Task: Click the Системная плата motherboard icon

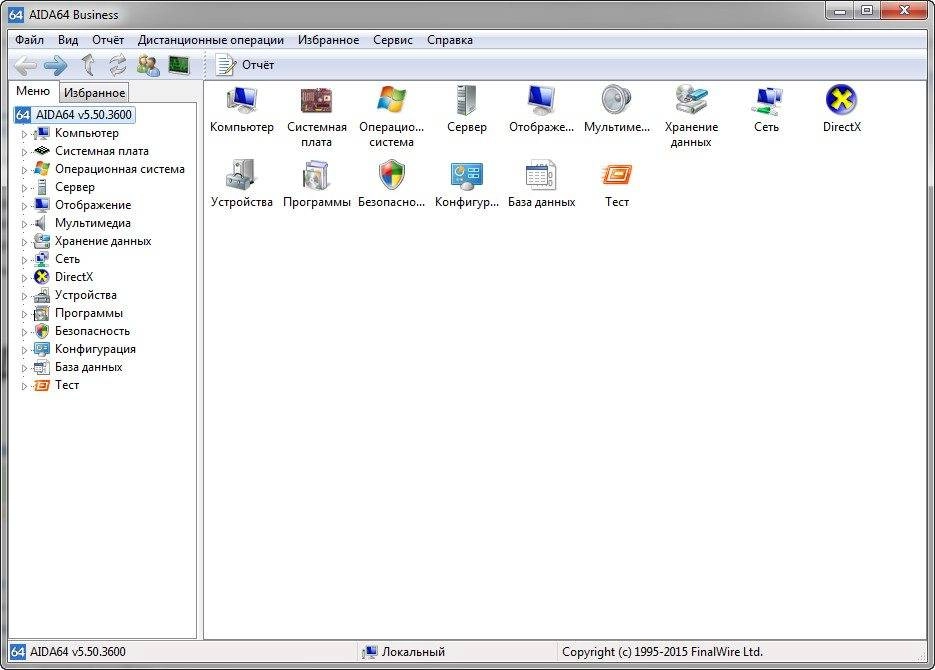Action: click(317, 100)
